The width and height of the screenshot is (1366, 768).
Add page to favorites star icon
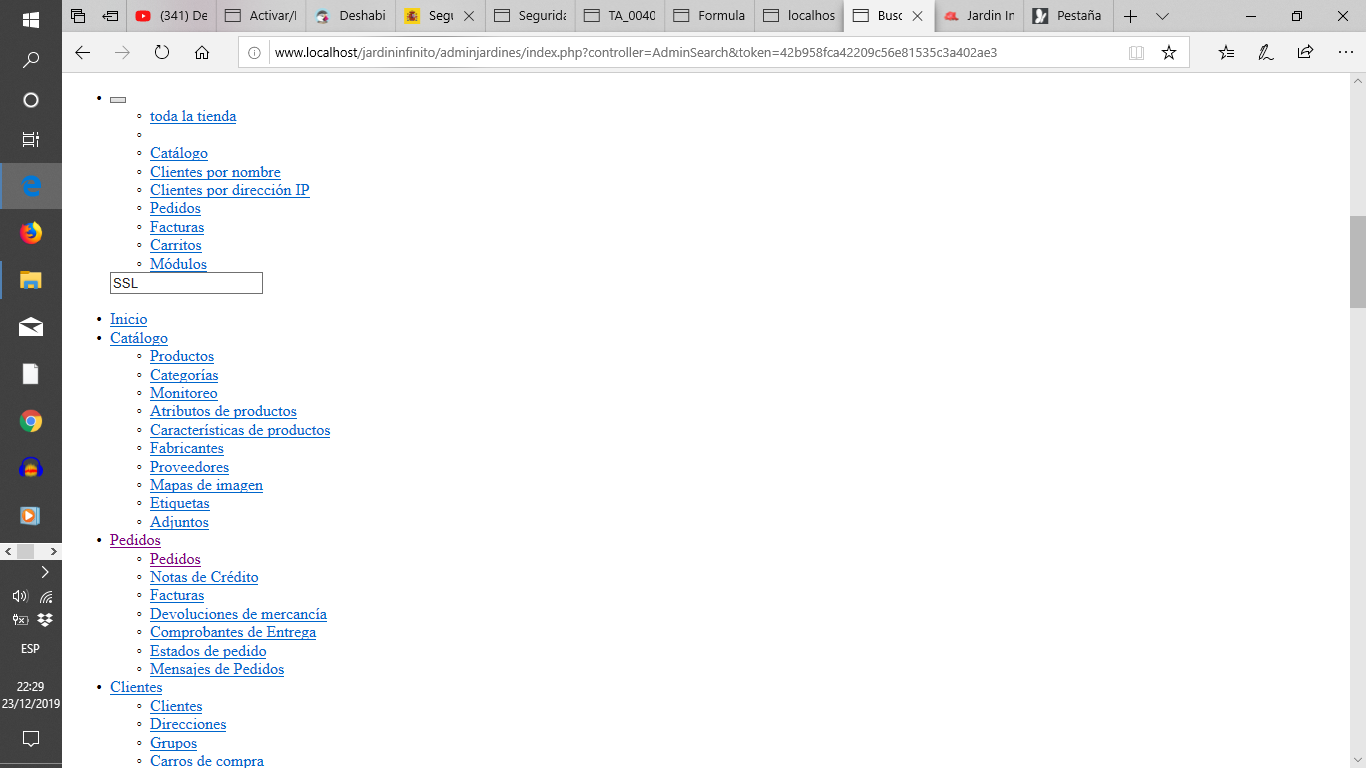(1169, 53)
